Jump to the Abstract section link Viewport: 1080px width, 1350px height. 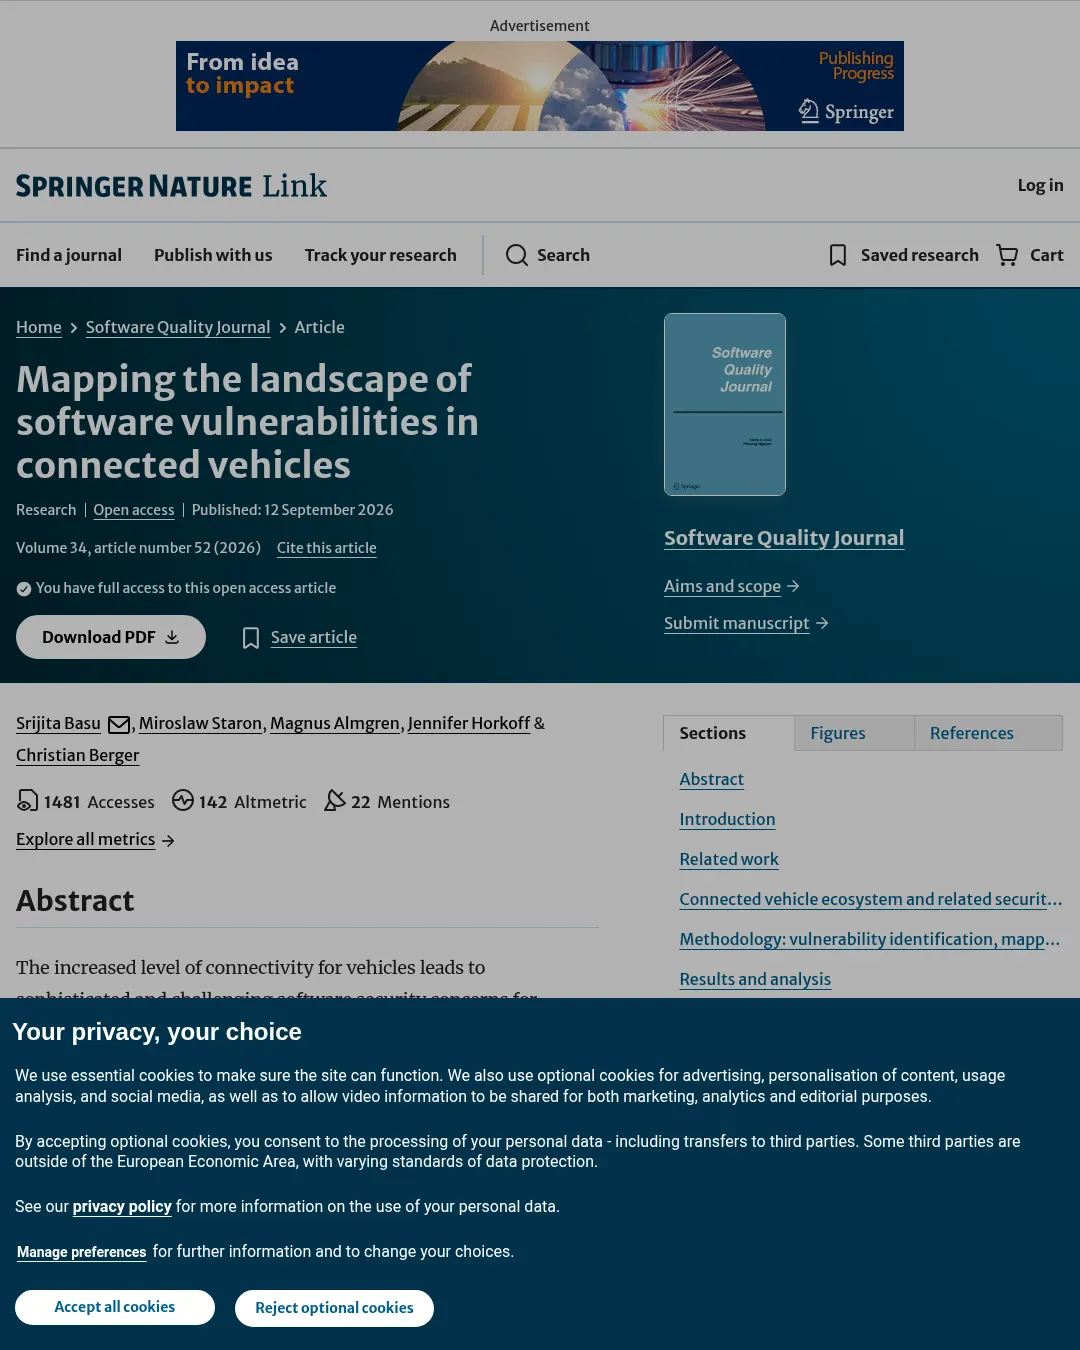coord(712,779)
